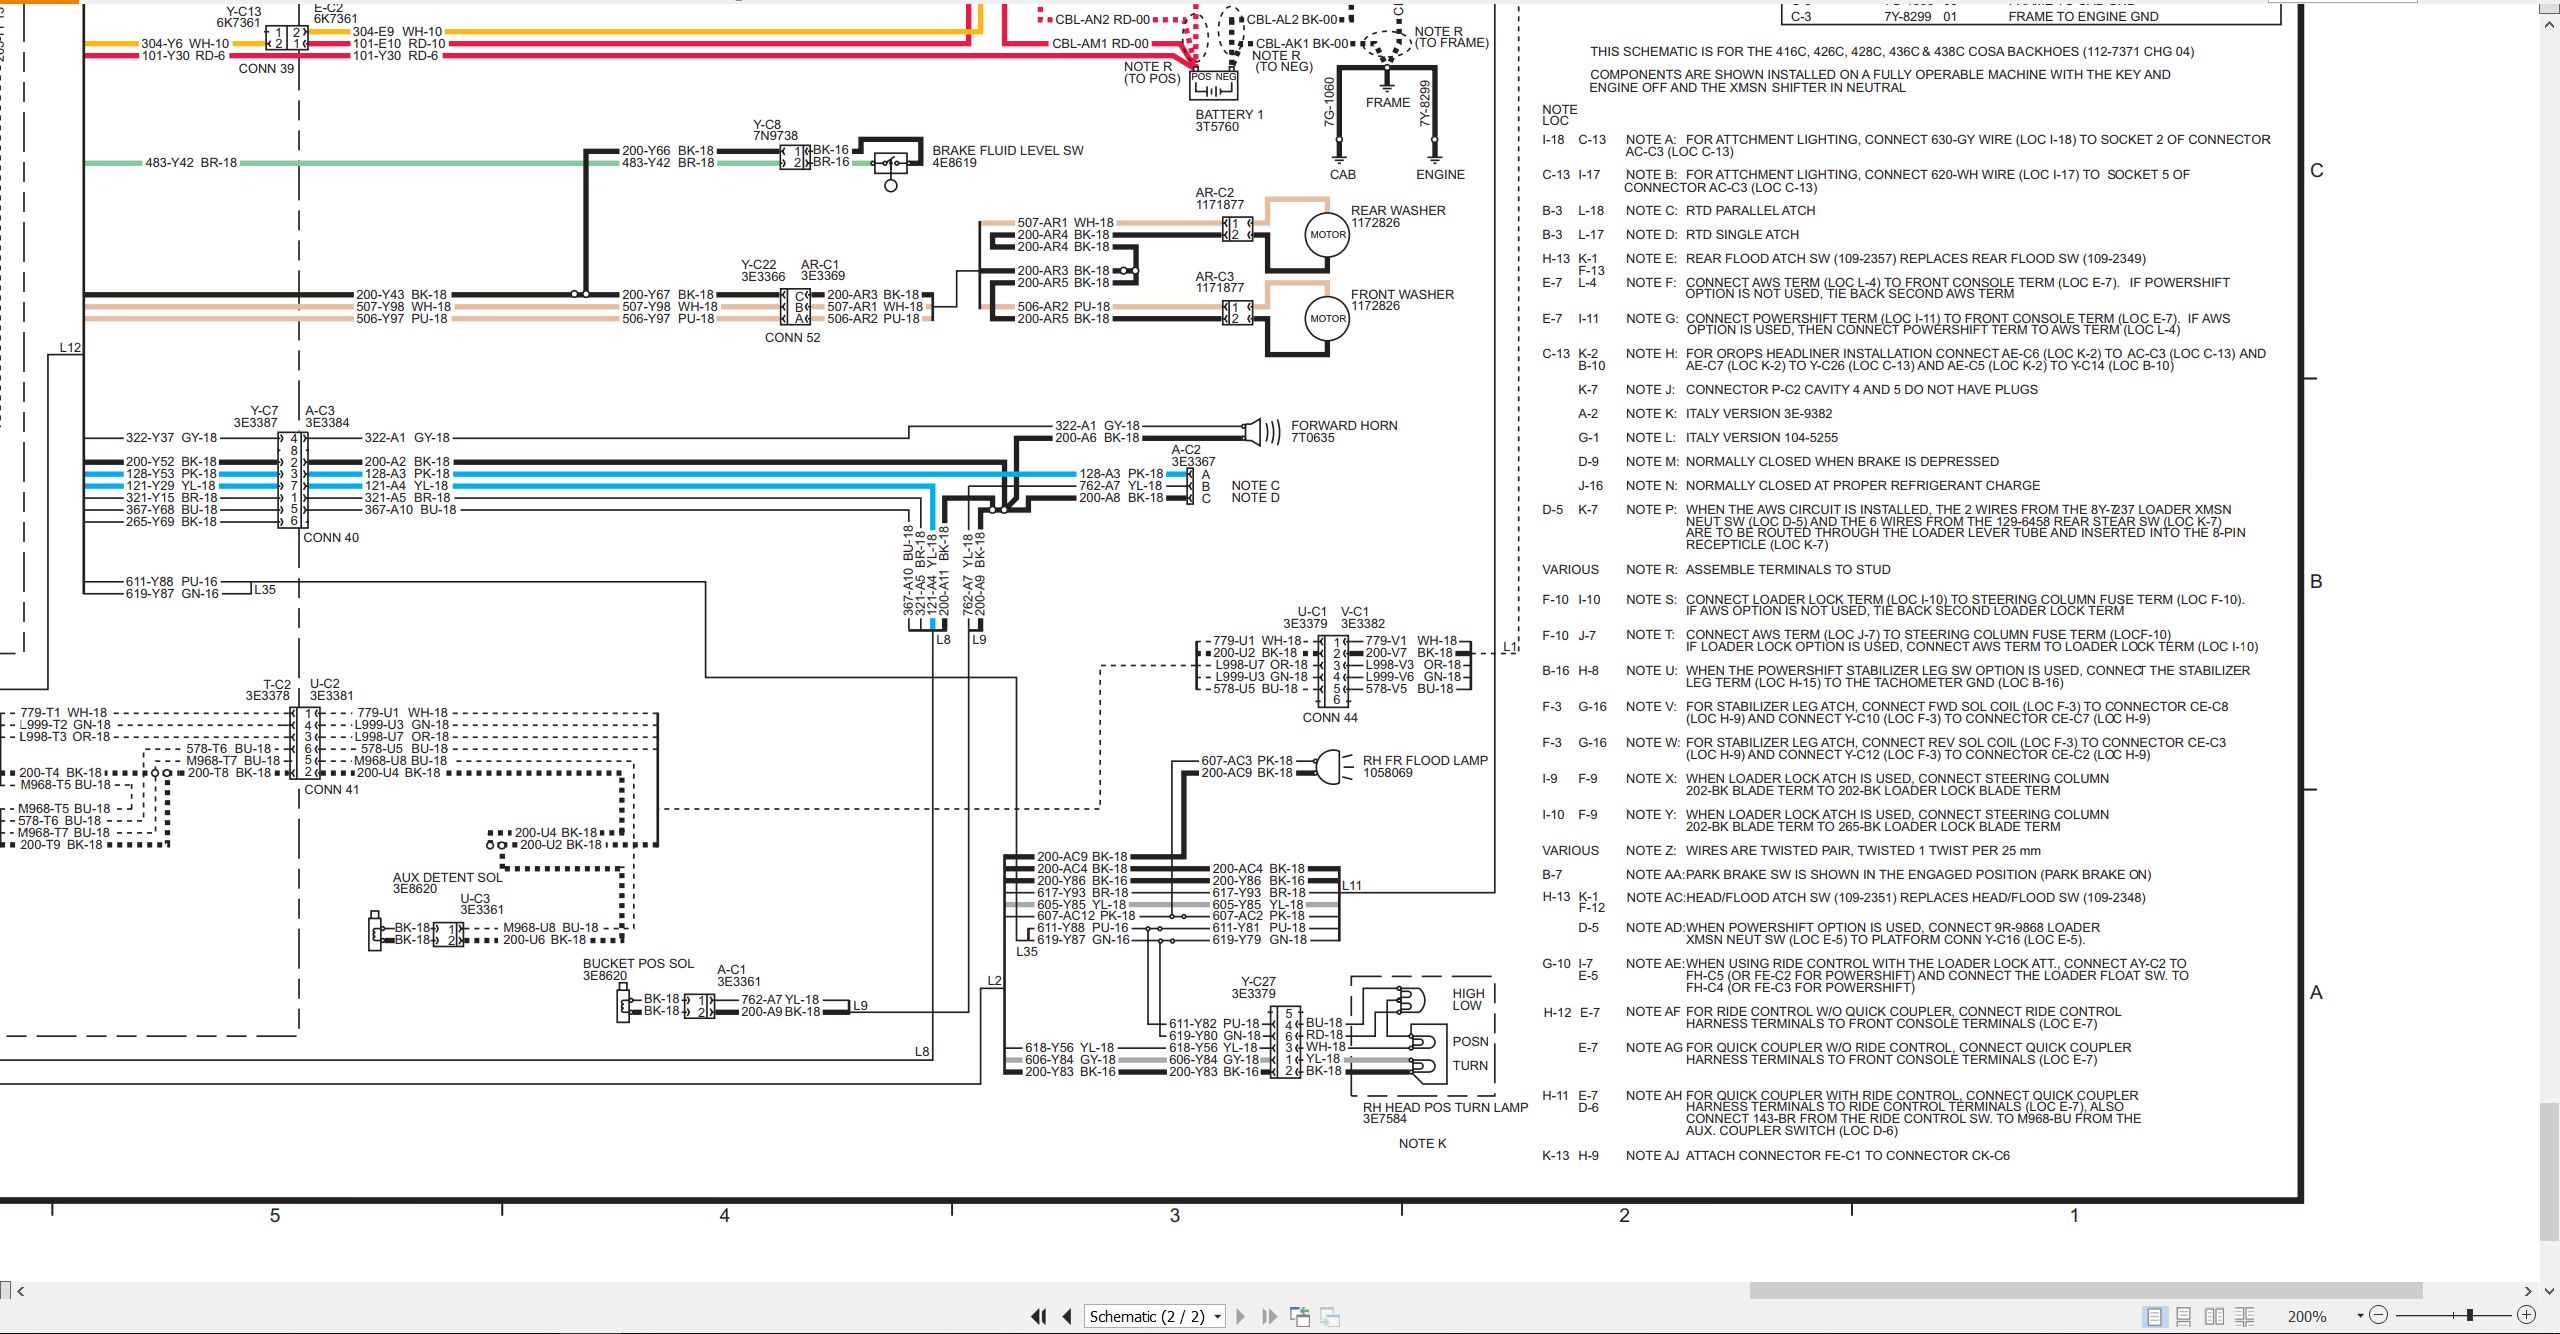Click the BATTERY 1 label

coord(1229,114)
